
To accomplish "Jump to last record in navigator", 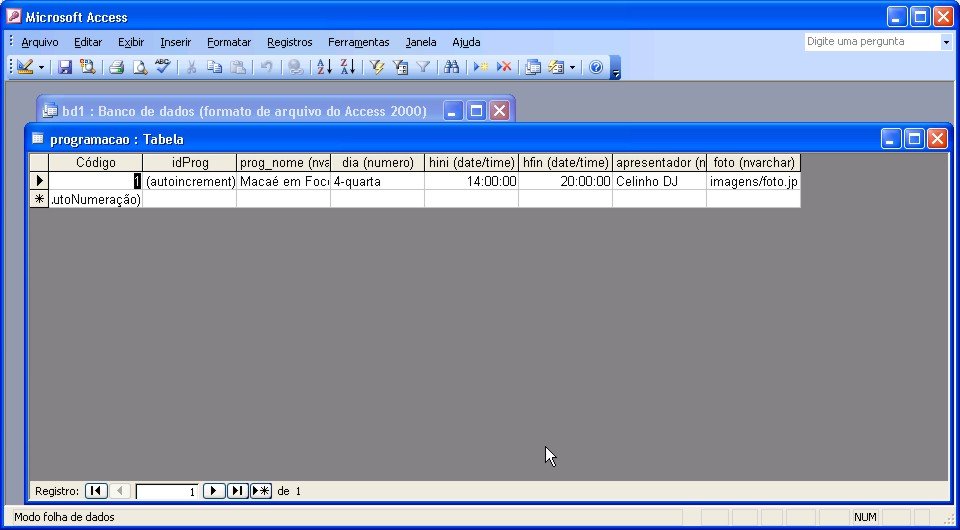I will coord(237,491).
